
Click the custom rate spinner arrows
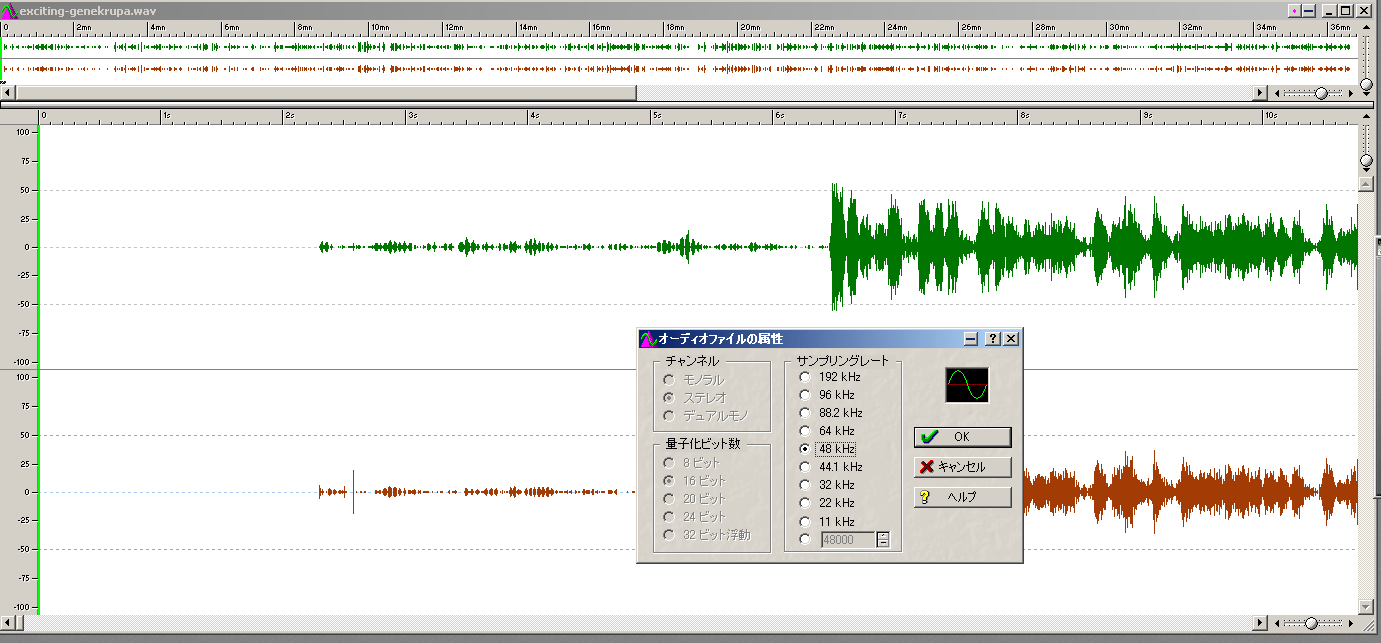click(883, 540)
